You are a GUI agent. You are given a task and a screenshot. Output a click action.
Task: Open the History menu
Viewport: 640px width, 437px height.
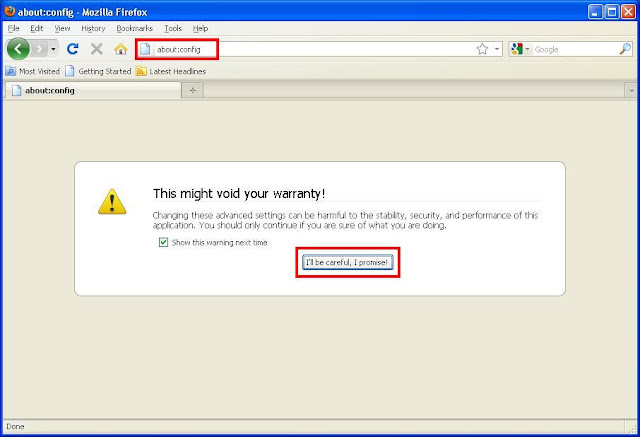93,28
